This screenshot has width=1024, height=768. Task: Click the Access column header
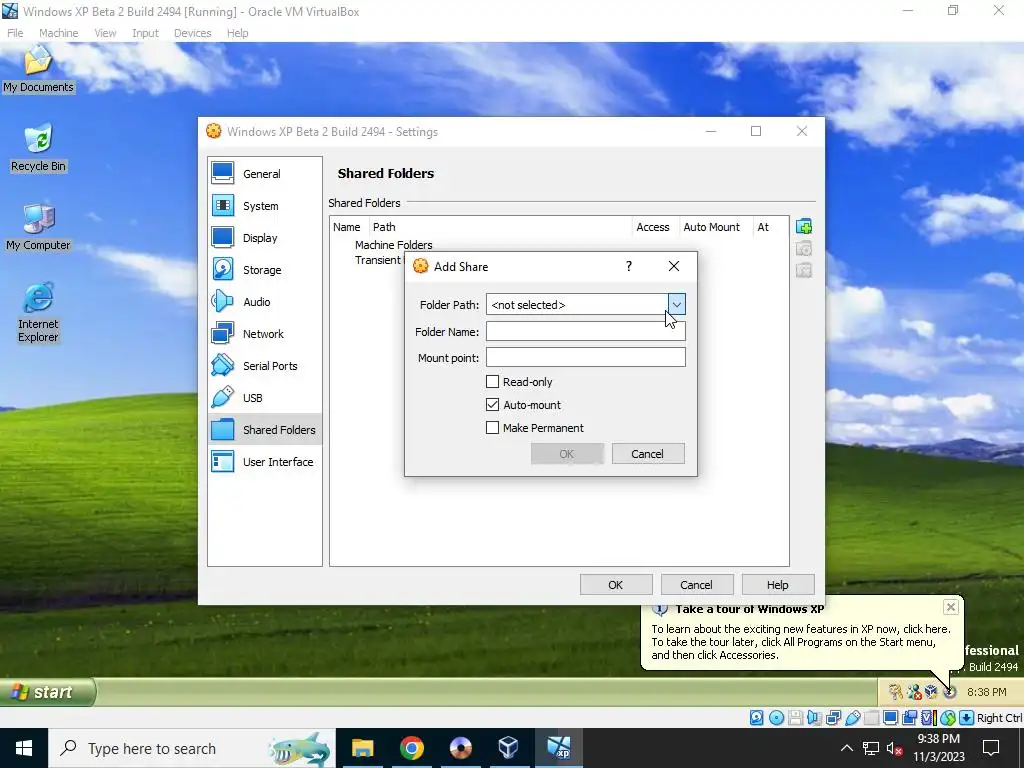[x=652, y=227]
